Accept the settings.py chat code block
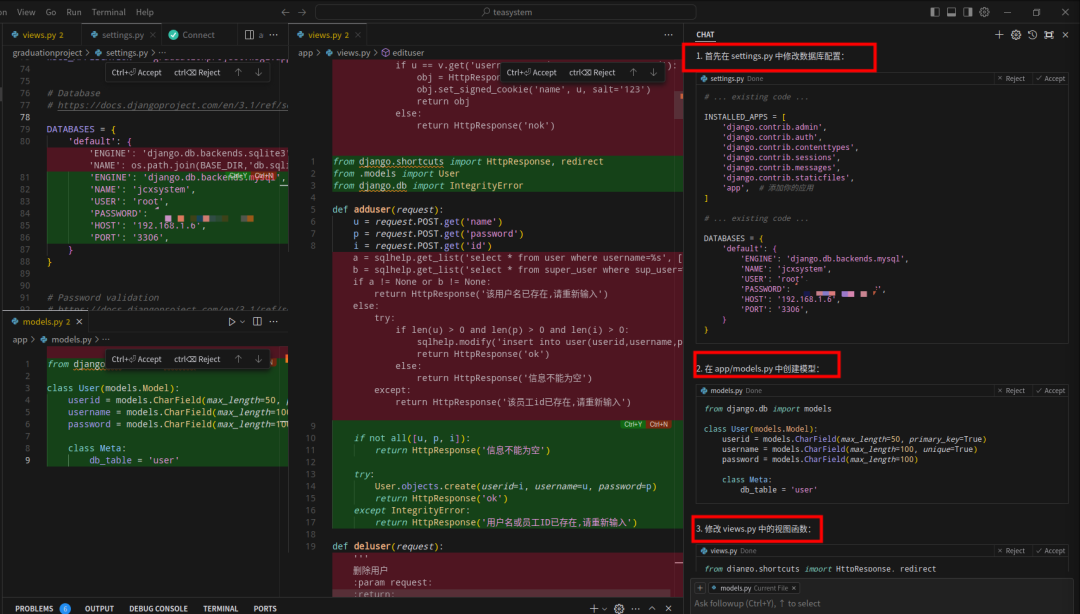The width and height of the screenshot is (1080, 614). tap(1051, 79)
